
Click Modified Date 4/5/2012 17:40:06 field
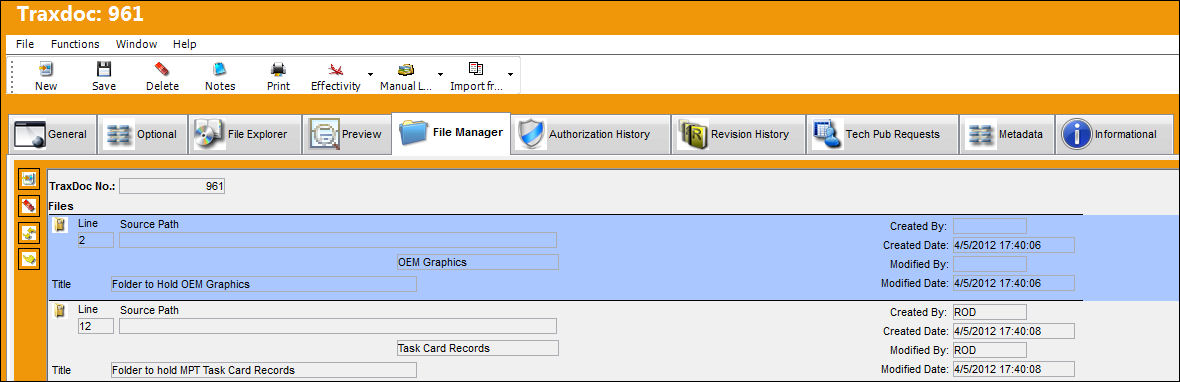coord(1013,283)
